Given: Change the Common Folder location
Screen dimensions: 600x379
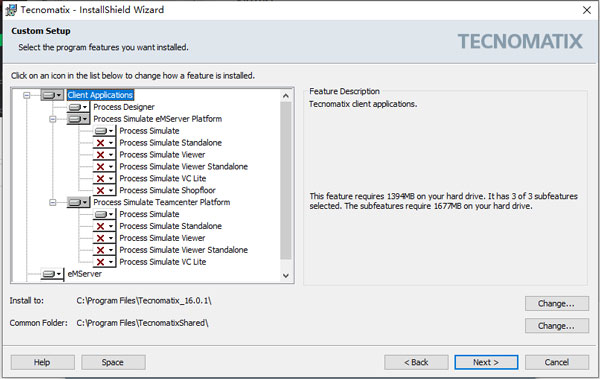Looking at the screenshot, I should [x=557, y=326].
